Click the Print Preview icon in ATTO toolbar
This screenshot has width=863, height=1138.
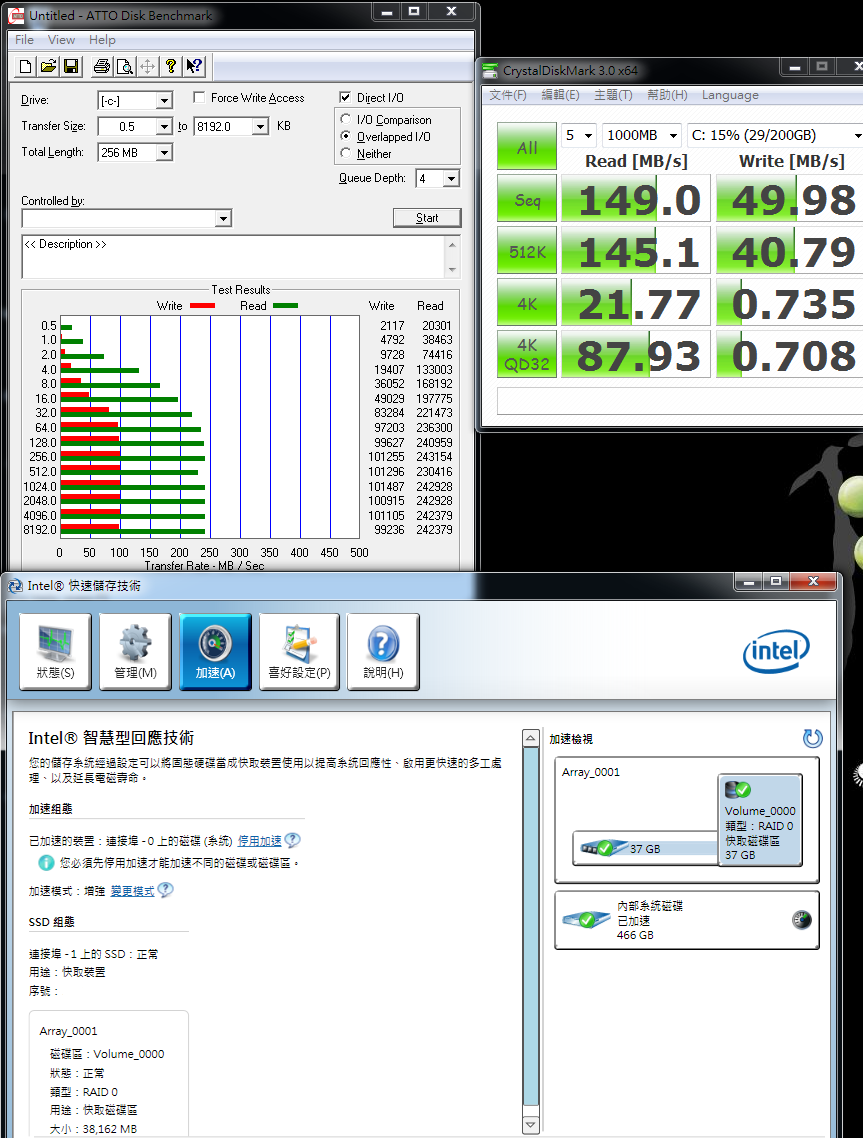125,67
